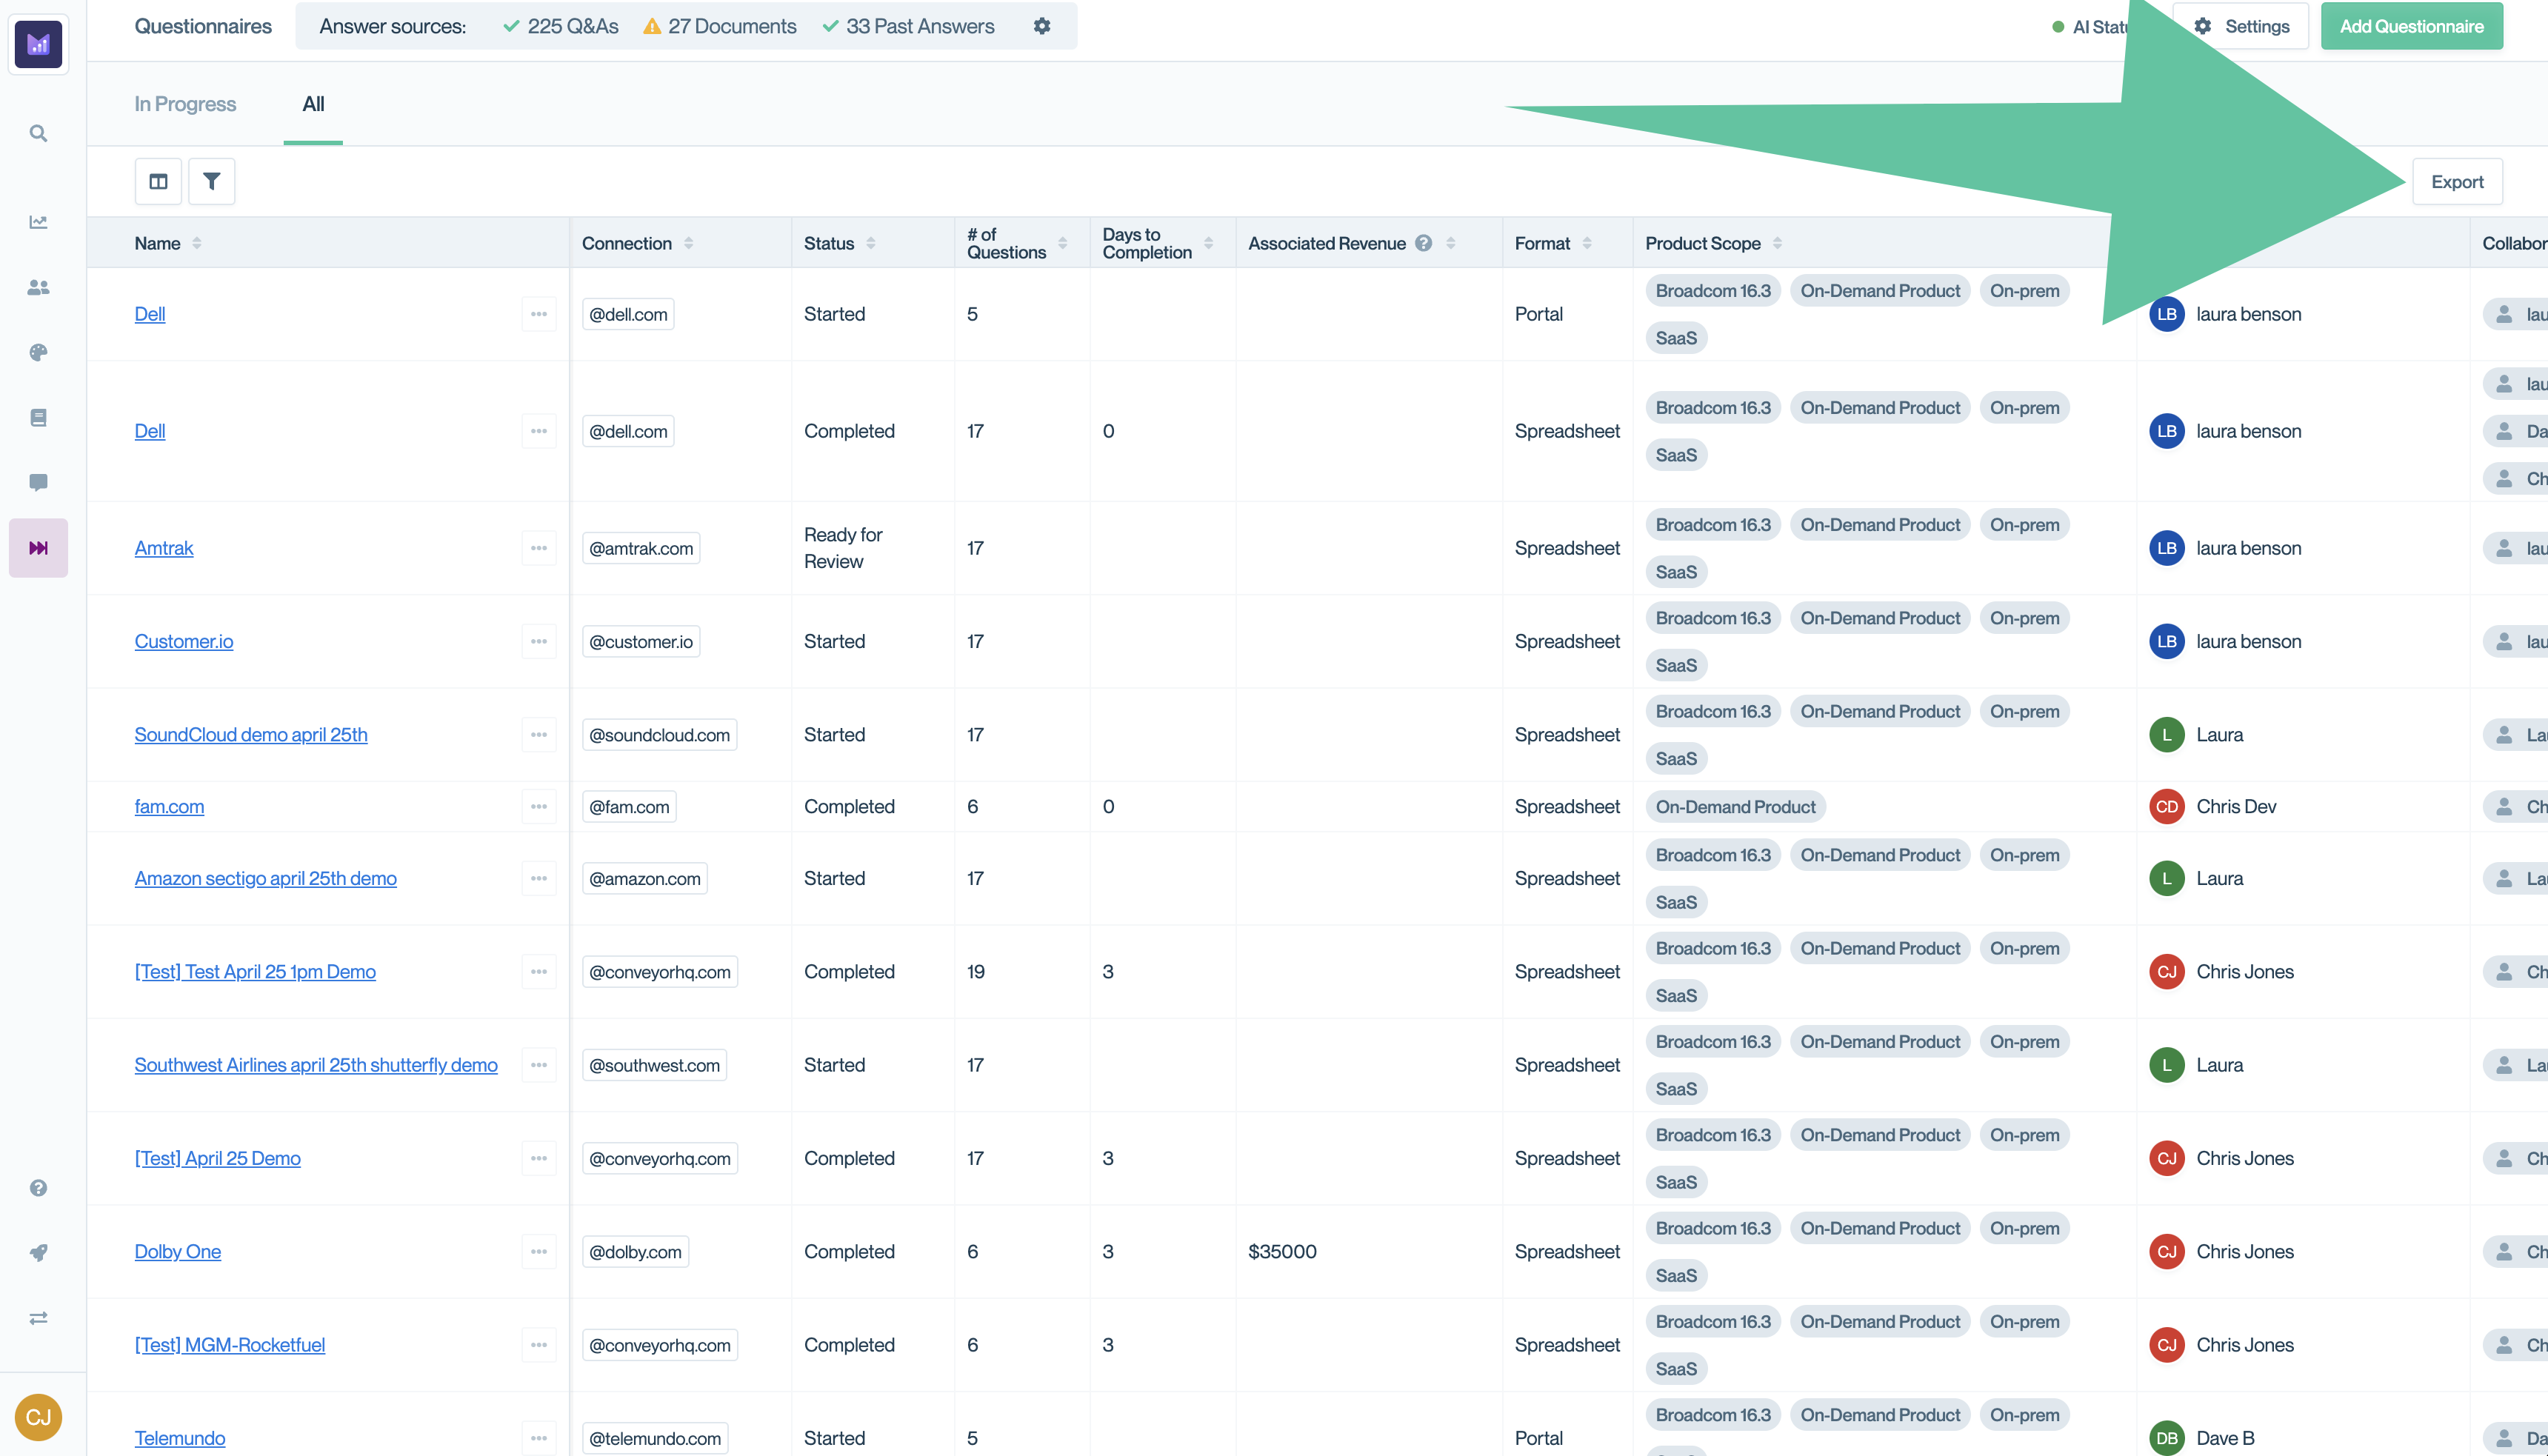Select the fast-forward questionnaires icon in sidebar

click(38, 547)
